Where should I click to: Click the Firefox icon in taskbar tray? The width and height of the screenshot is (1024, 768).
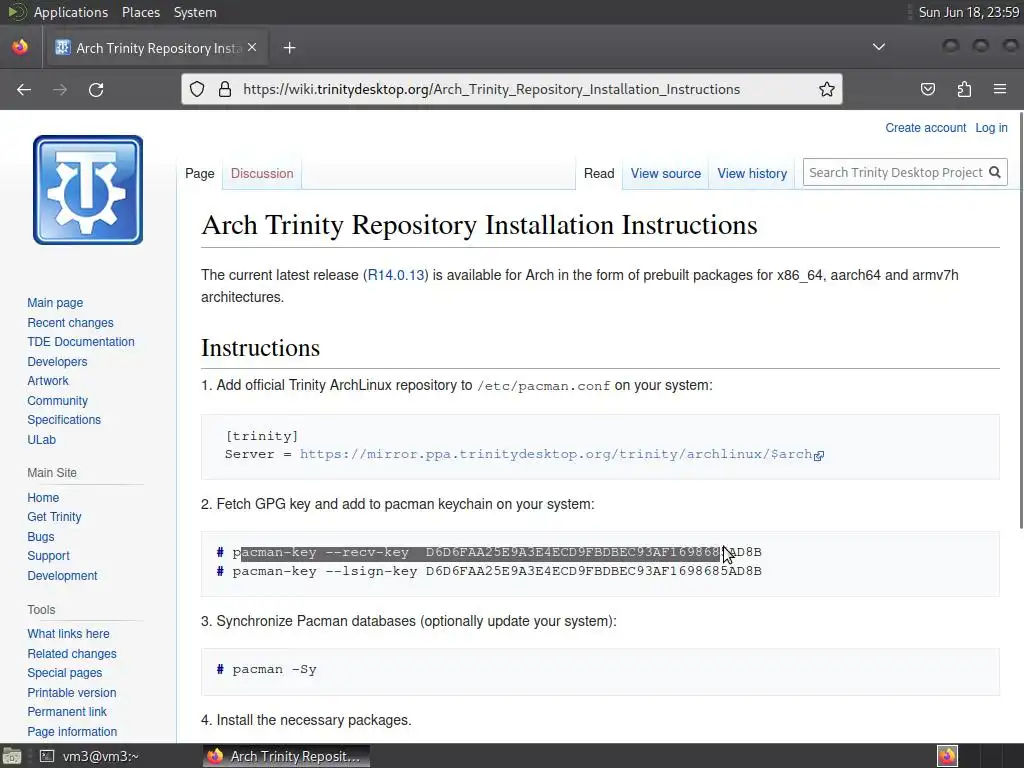tap(947, 756)
